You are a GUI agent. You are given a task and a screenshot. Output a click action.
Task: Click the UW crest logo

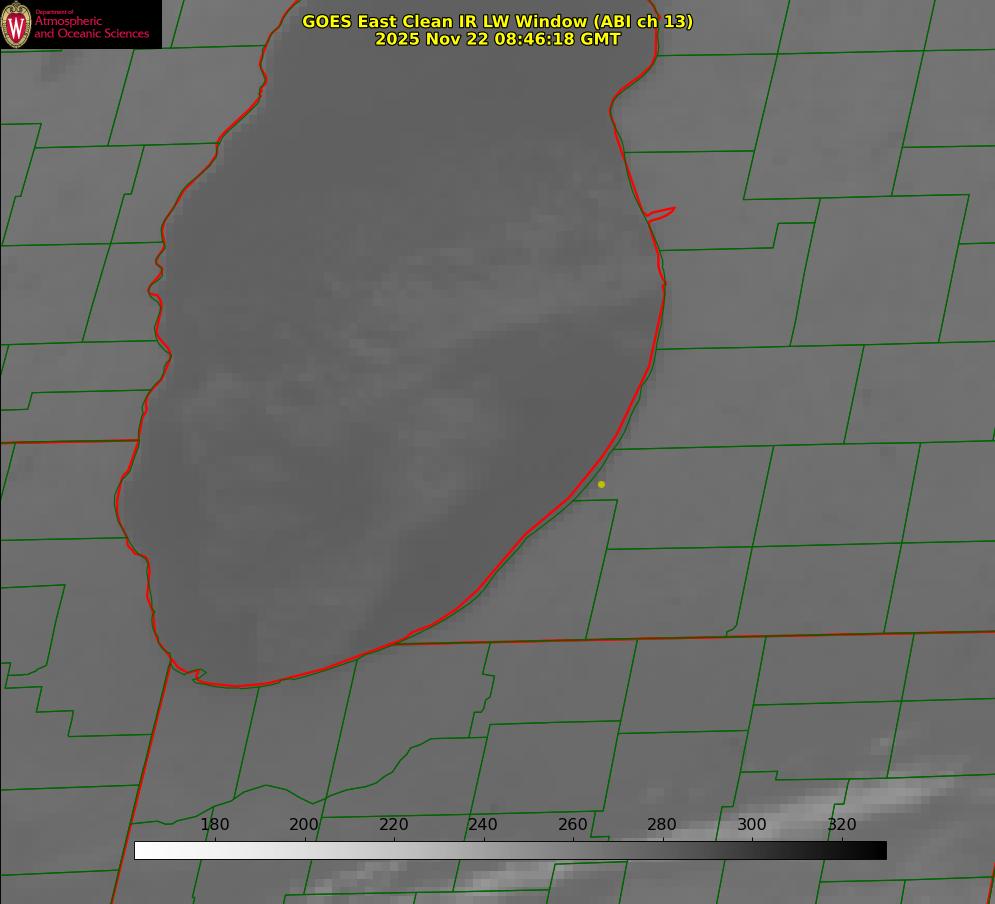[x=16, y=25]
